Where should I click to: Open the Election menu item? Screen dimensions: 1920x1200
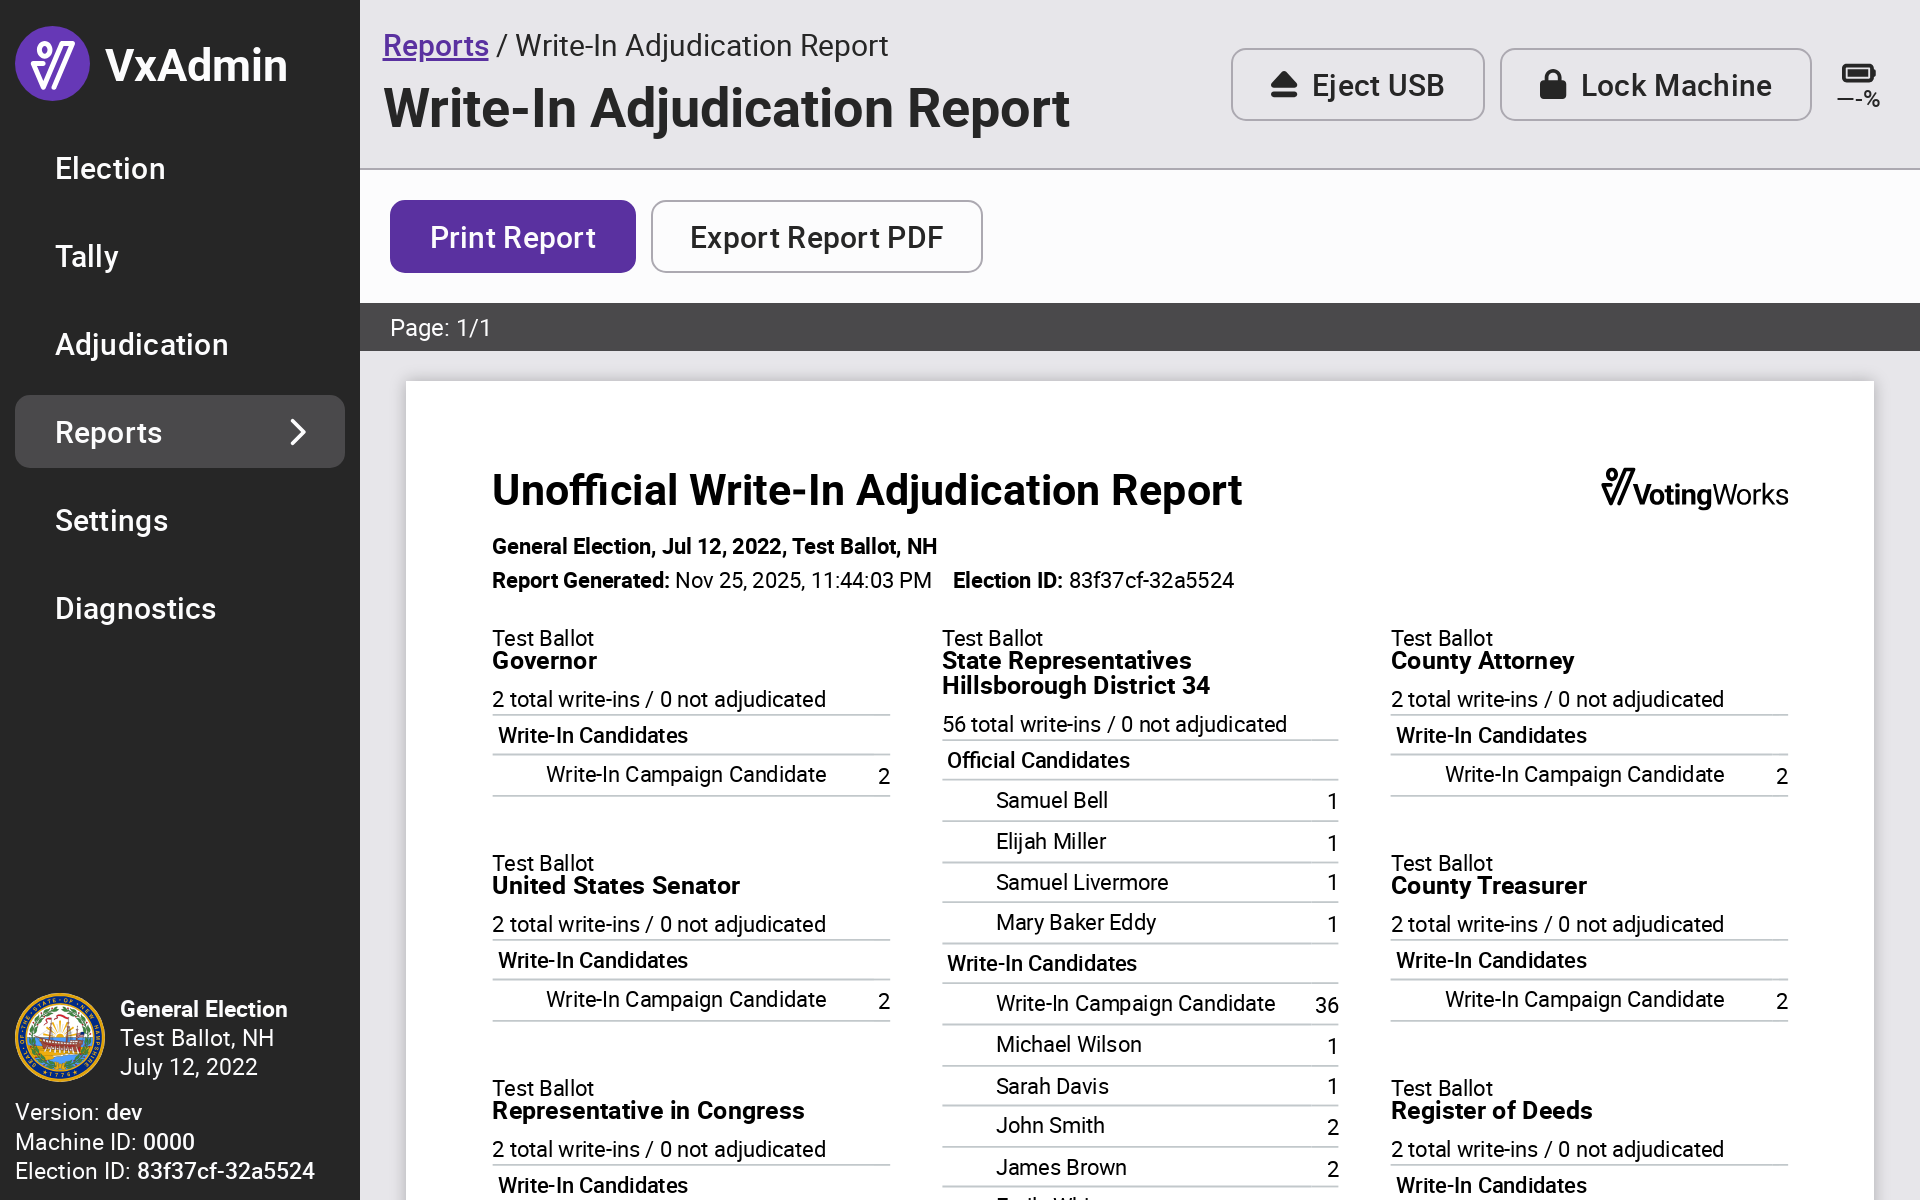pos(110,168)
